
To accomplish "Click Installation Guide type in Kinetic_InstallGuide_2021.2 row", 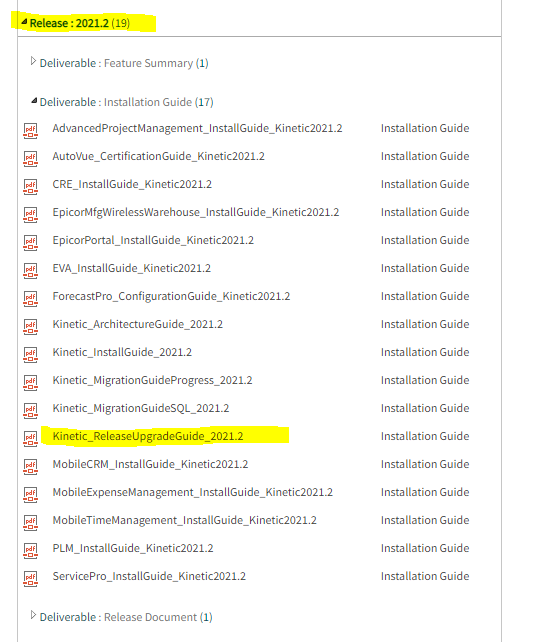I will (425, 352).
